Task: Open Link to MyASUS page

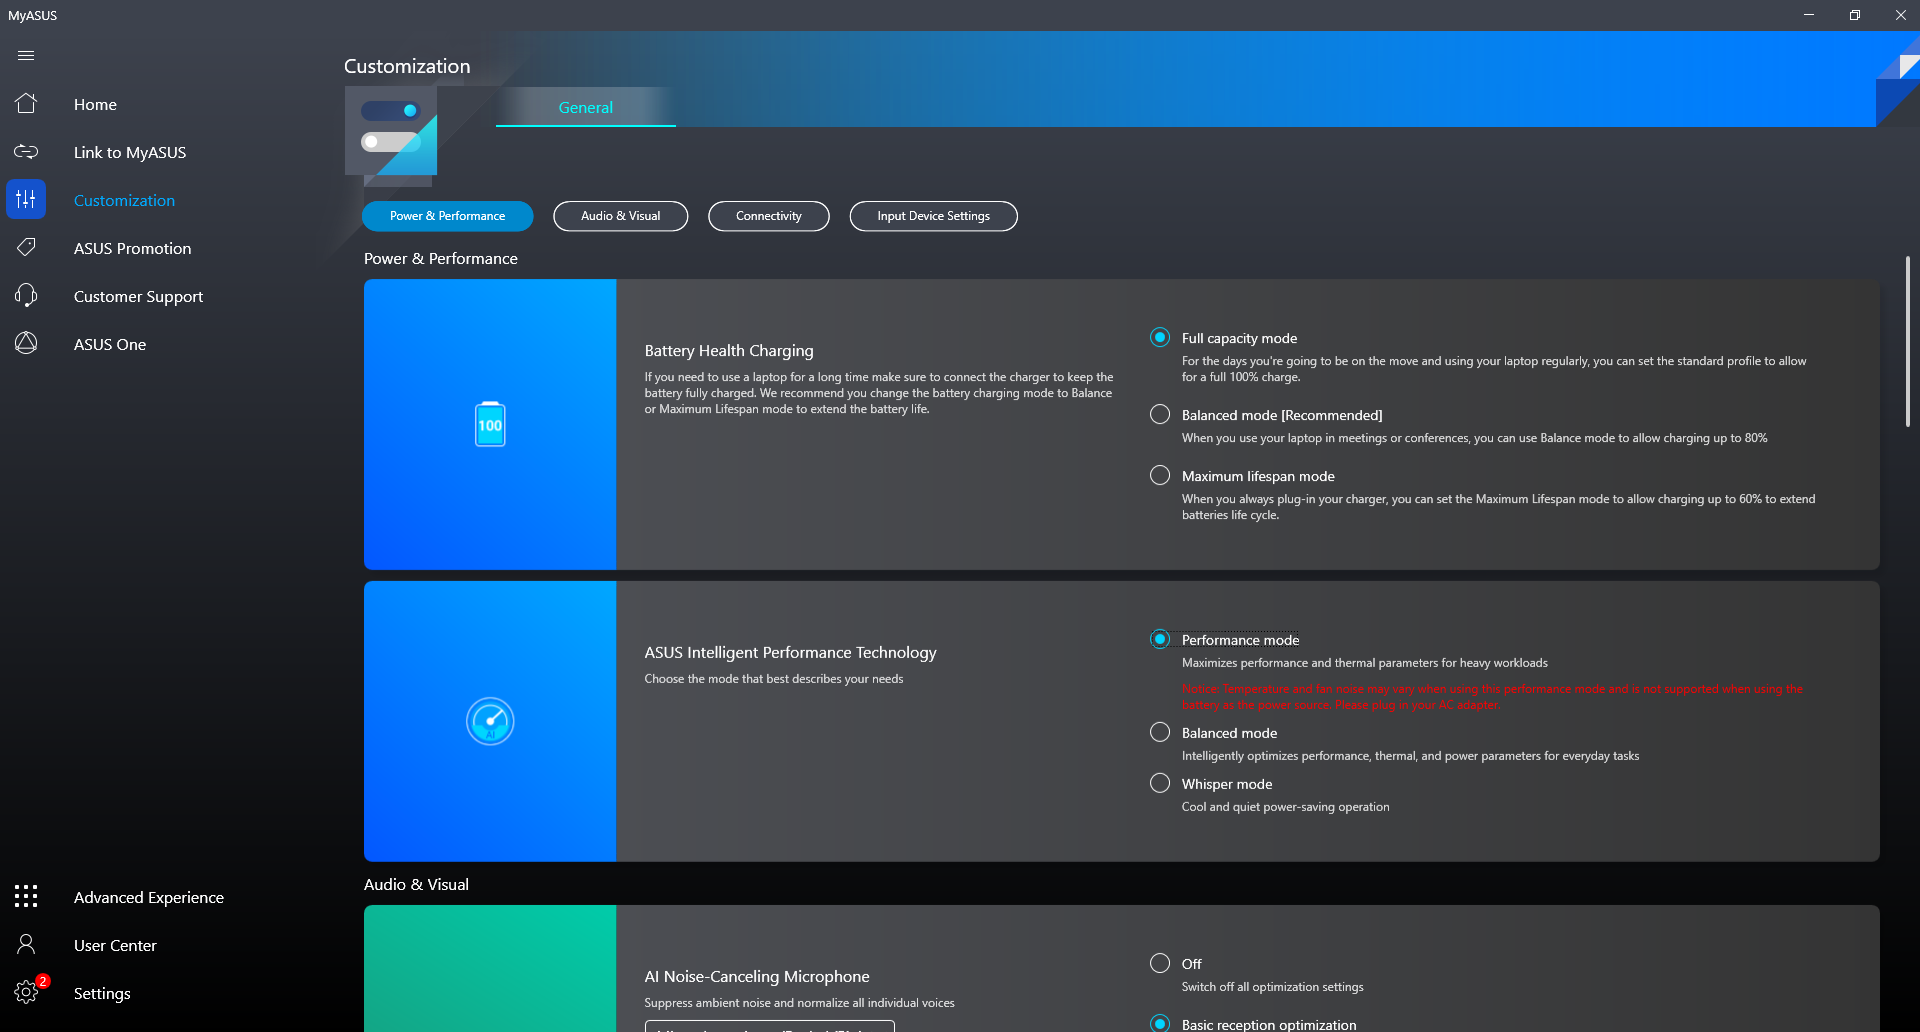Action: point(130,152)
